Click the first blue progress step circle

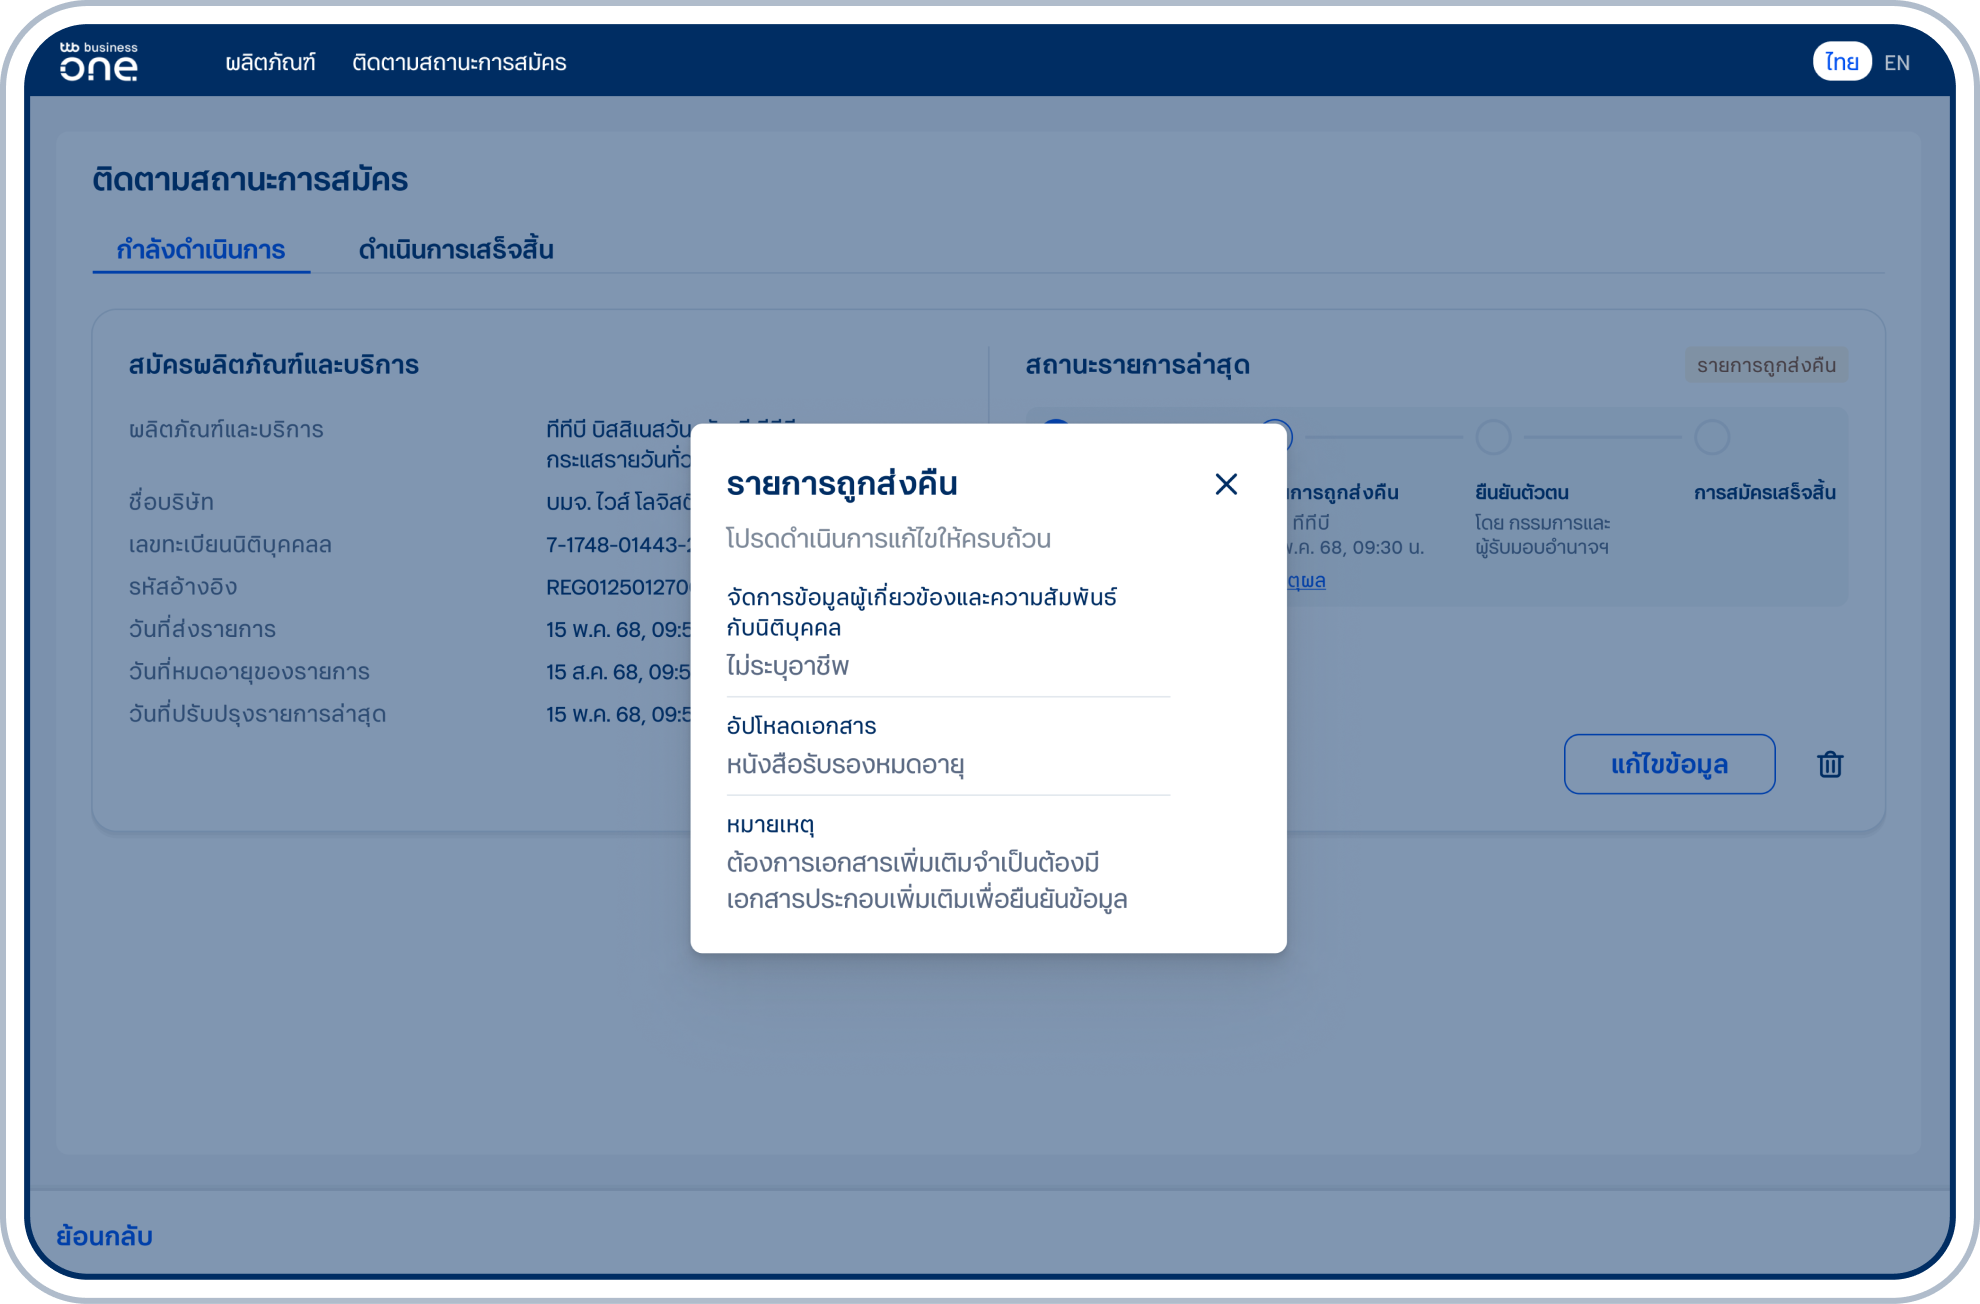point(1057,437)
